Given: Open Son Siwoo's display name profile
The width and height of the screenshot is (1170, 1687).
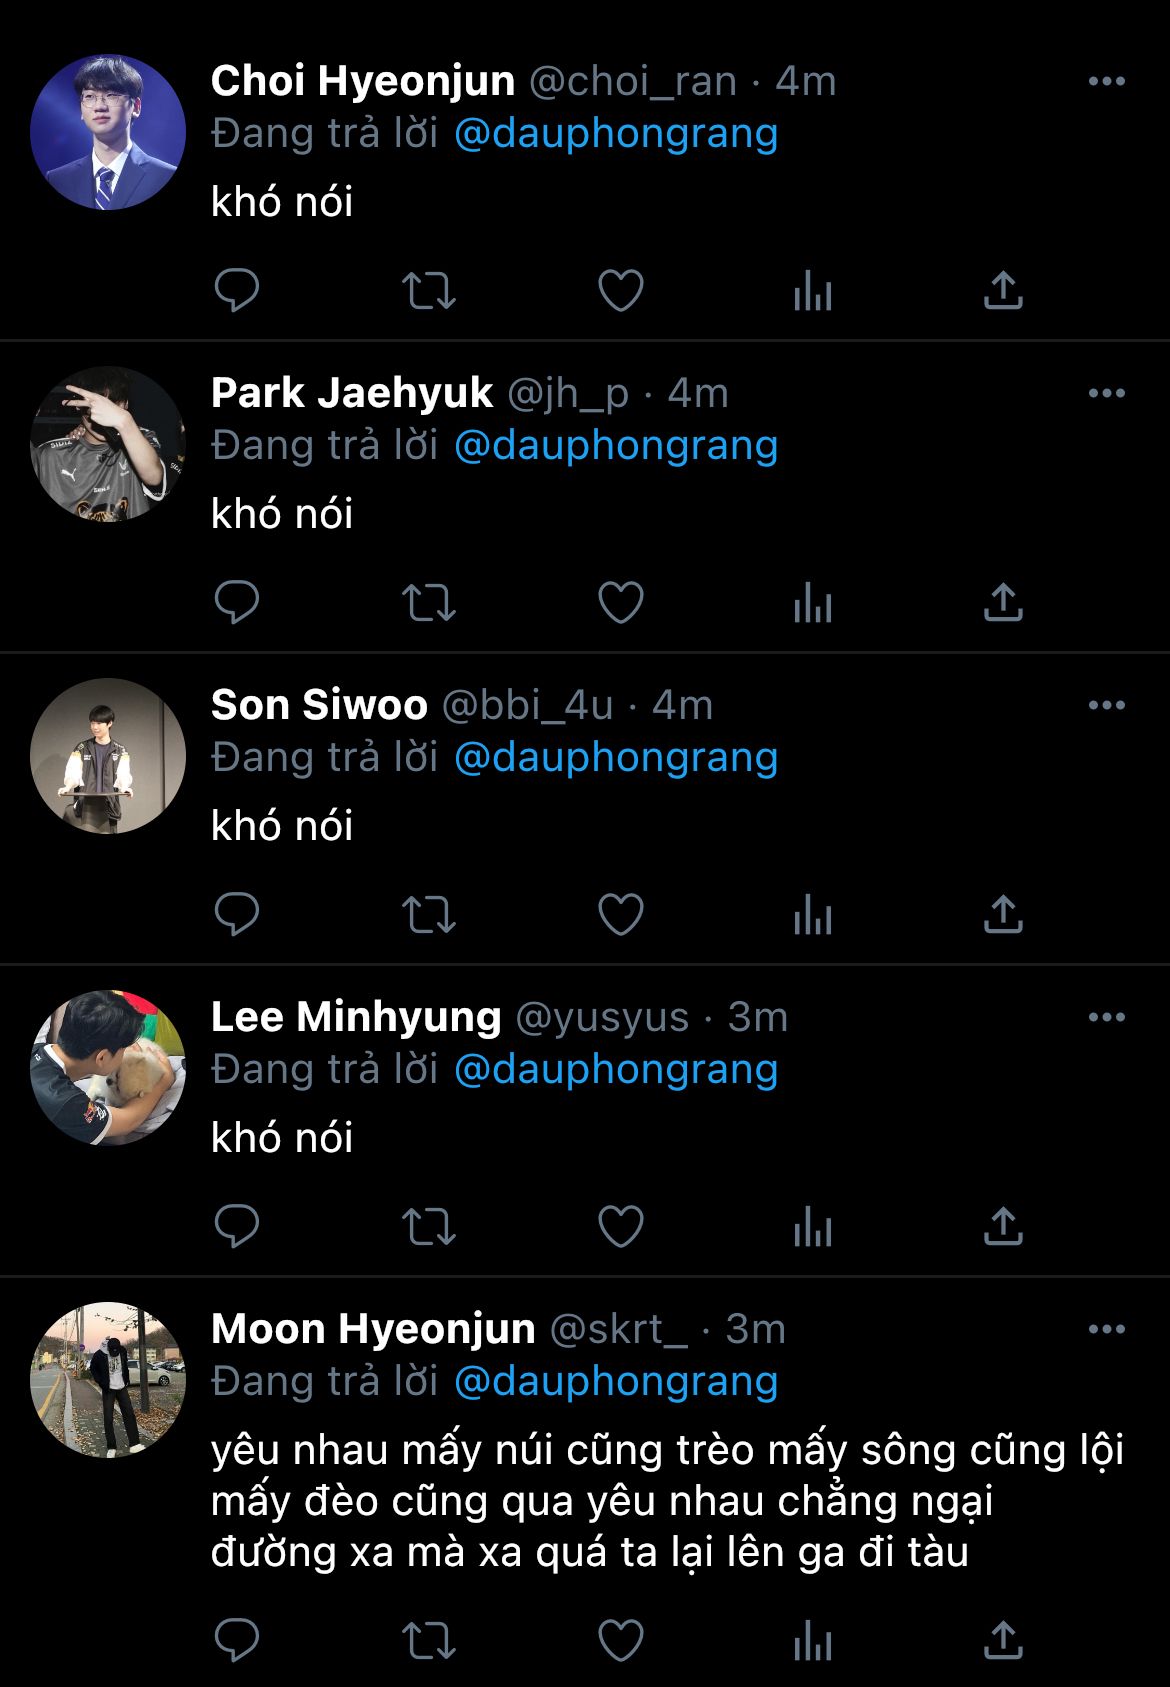Looking at the screenshot, I should [319, 706].
